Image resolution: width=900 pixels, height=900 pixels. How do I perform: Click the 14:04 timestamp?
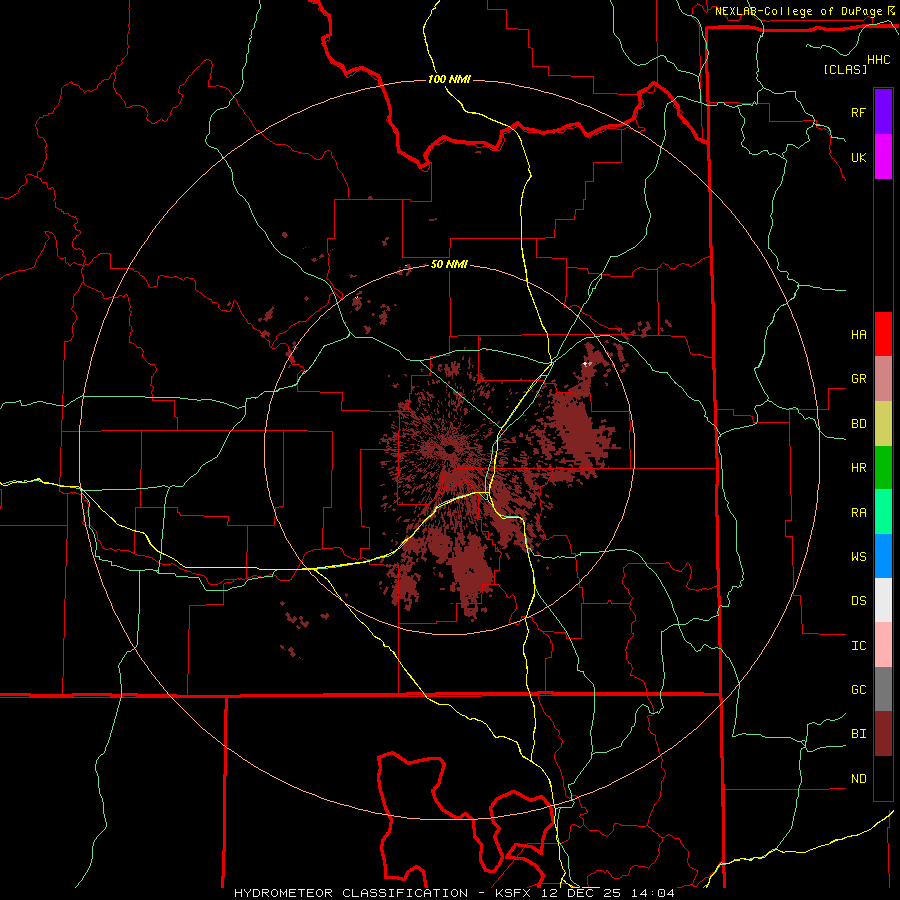[x=653, y=893]
